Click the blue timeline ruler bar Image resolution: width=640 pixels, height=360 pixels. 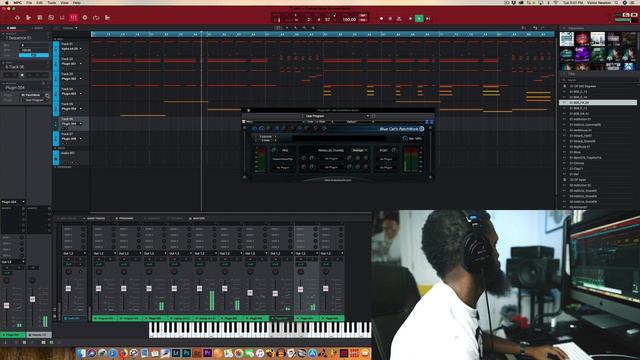pyautogui.click(x=322, y=34)
